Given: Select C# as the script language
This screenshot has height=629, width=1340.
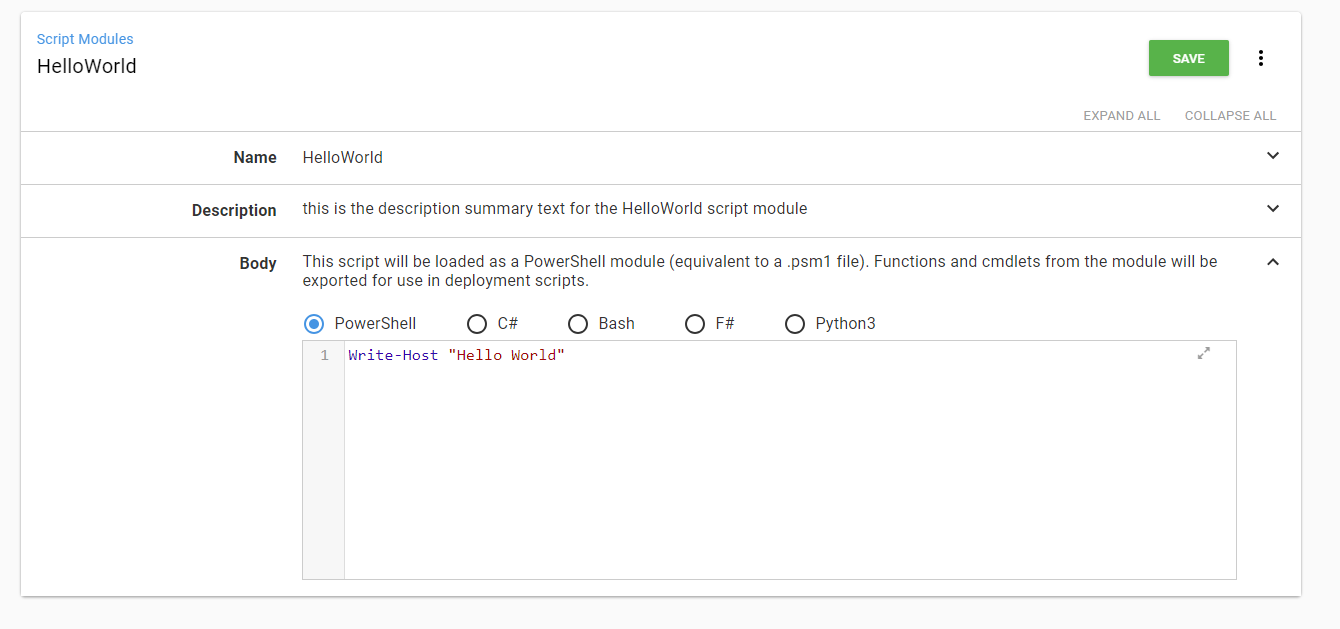Looking at the screenshot, I should pos(477,323).
